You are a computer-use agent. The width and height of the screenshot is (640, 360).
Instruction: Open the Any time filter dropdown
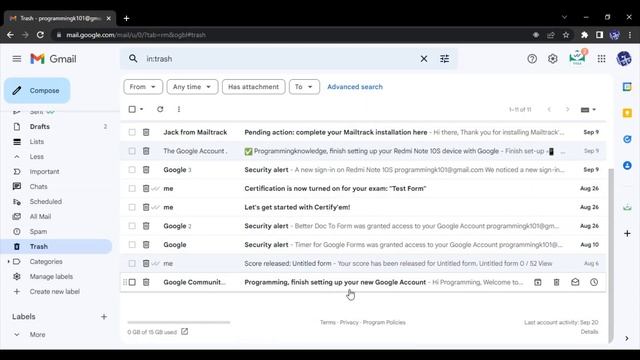click(192, 87)
